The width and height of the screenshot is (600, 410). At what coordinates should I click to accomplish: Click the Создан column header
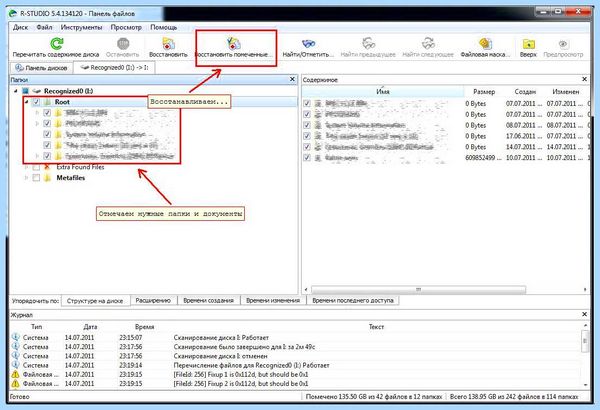pyautogui.click(x=525, y=91)
